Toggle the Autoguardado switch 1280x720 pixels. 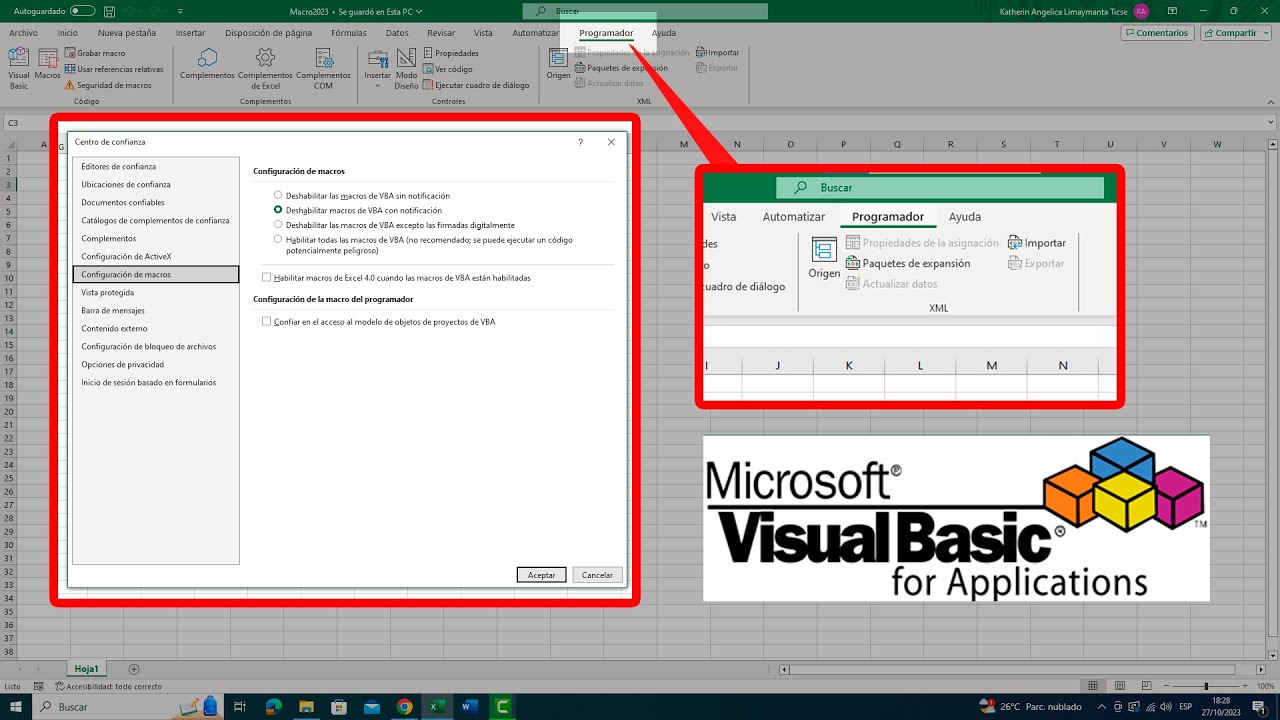point(83,10)
